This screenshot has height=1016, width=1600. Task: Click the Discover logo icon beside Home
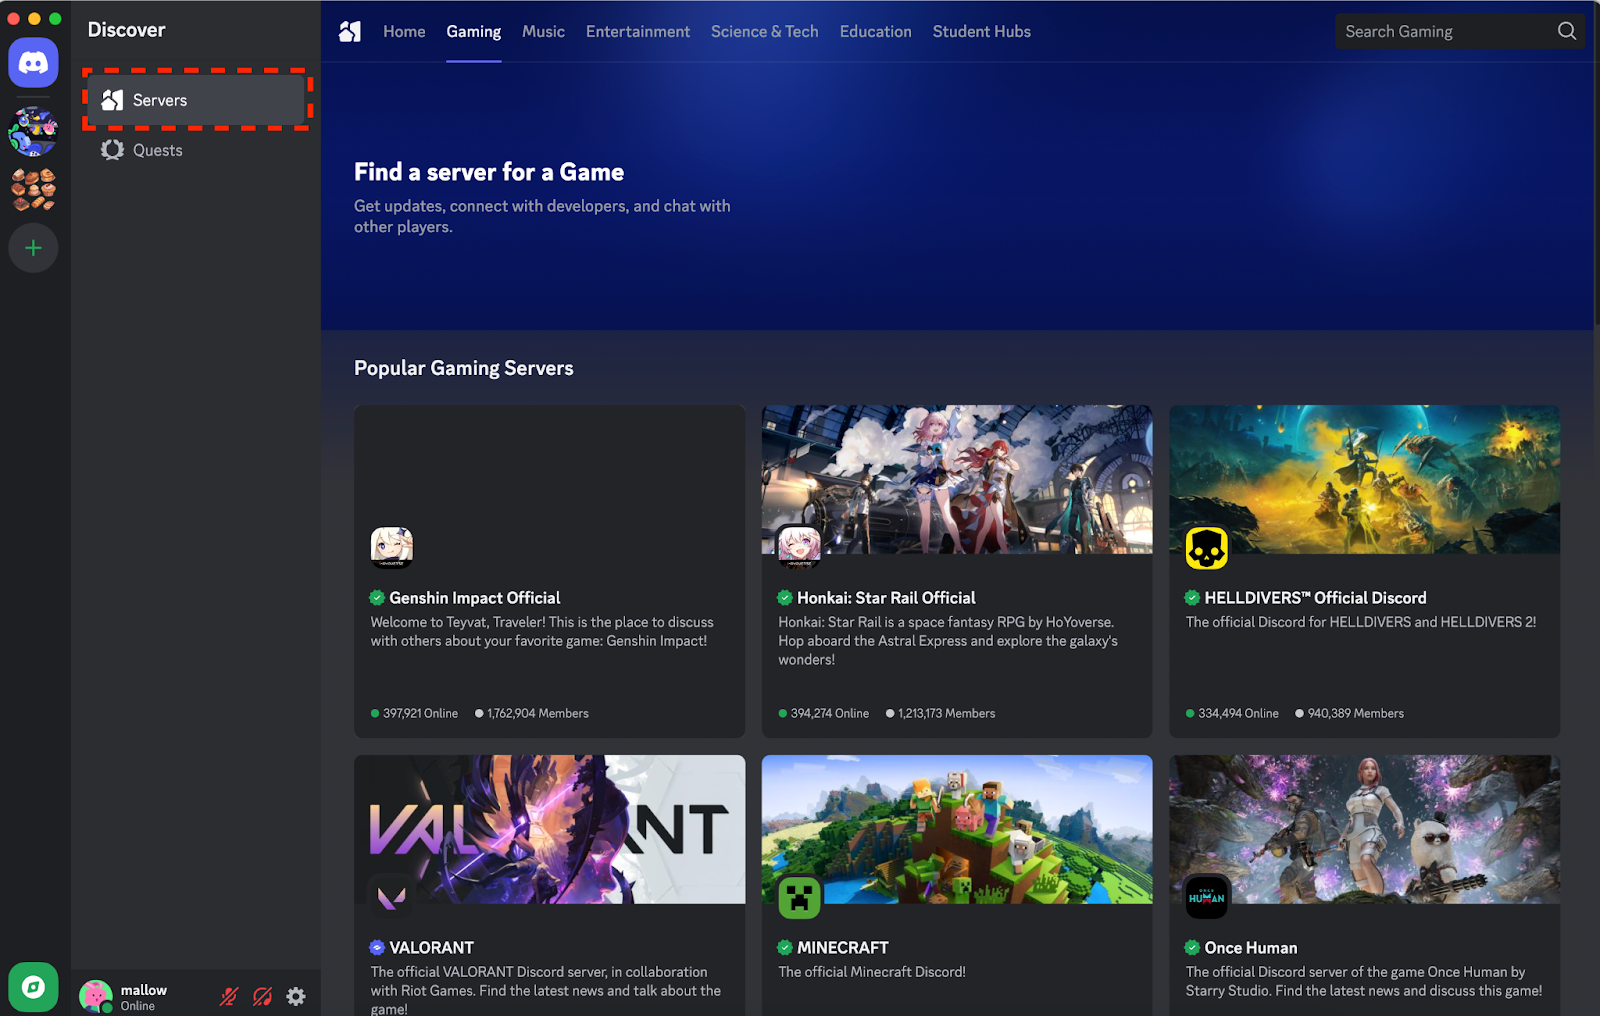349,32
